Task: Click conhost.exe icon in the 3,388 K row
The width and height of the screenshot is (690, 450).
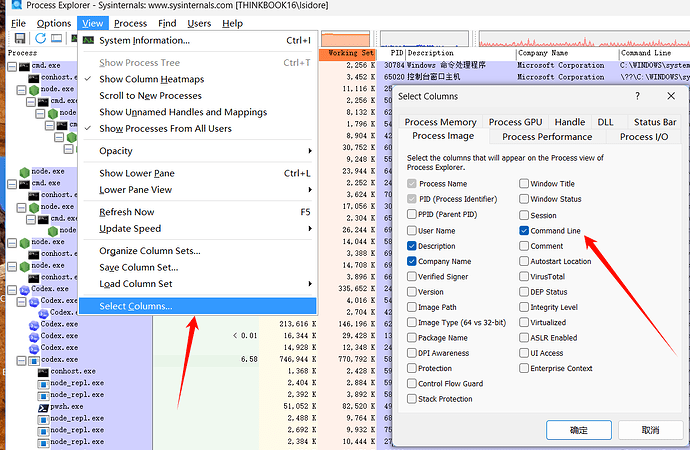Action: (34, 255)
